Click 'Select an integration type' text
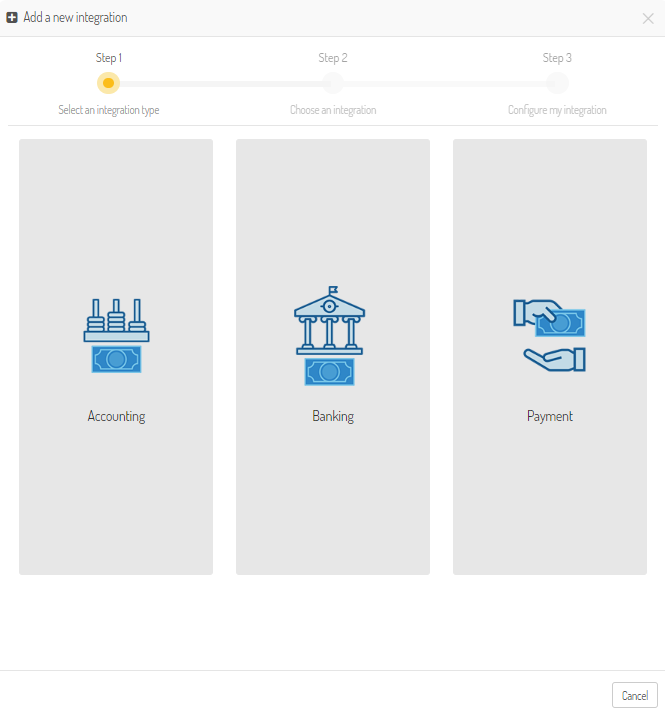The image size is (665, 716). coord(109,110)
